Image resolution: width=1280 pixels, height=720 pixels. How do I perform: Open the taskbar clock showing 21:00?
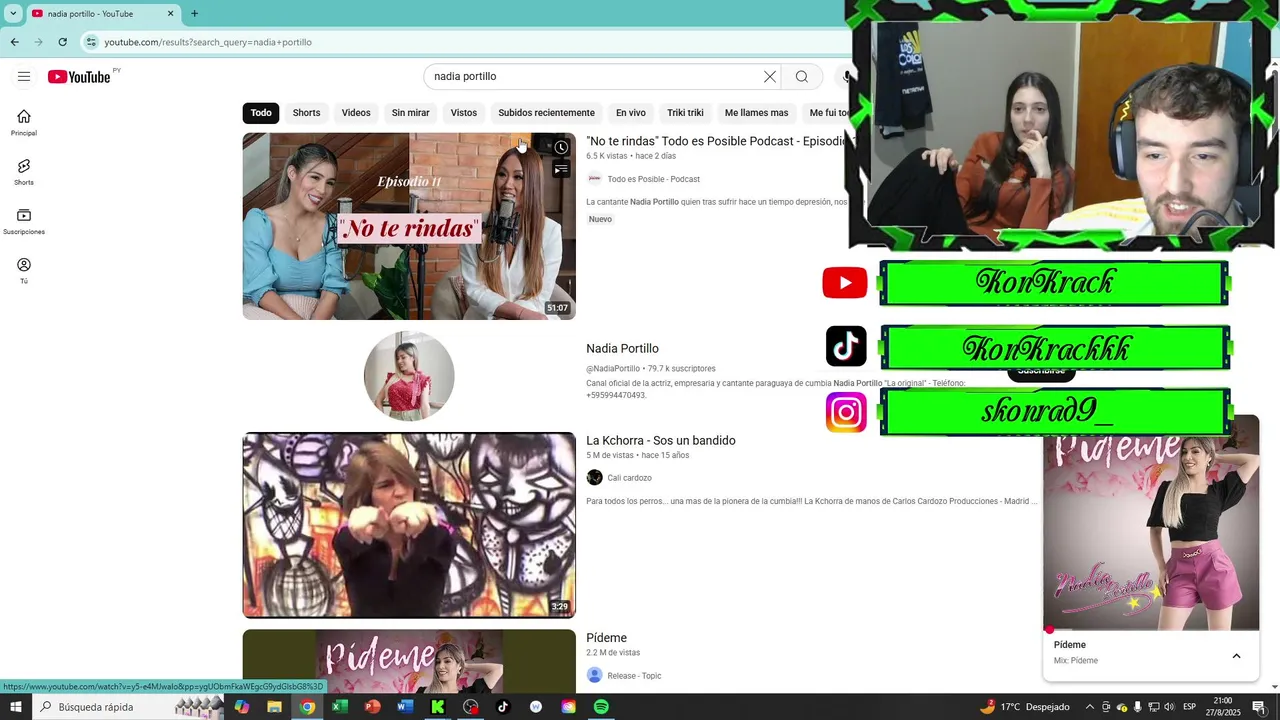(1222, 707)
